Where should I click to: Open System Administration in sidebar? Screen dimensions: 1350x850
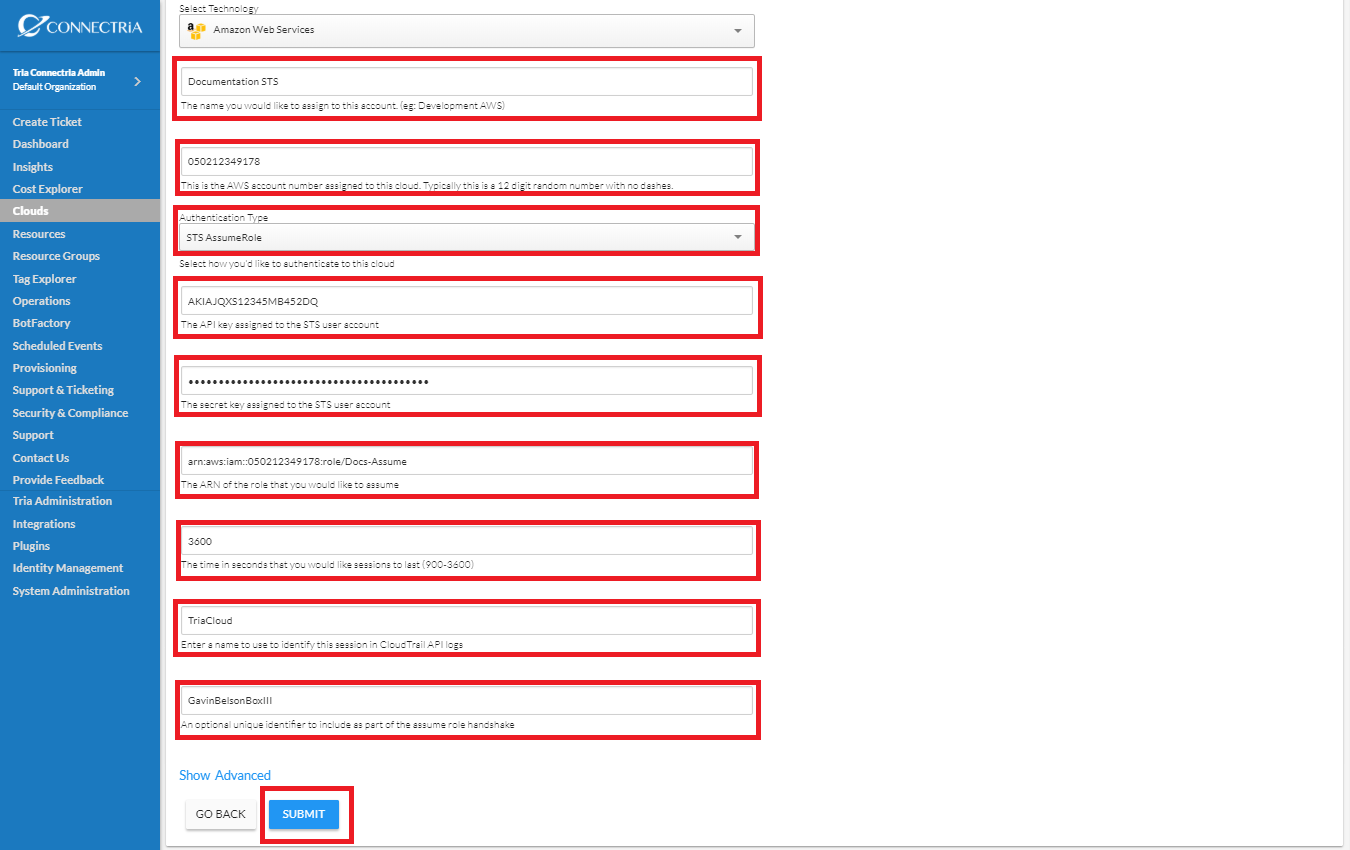[x=70, y=591]
